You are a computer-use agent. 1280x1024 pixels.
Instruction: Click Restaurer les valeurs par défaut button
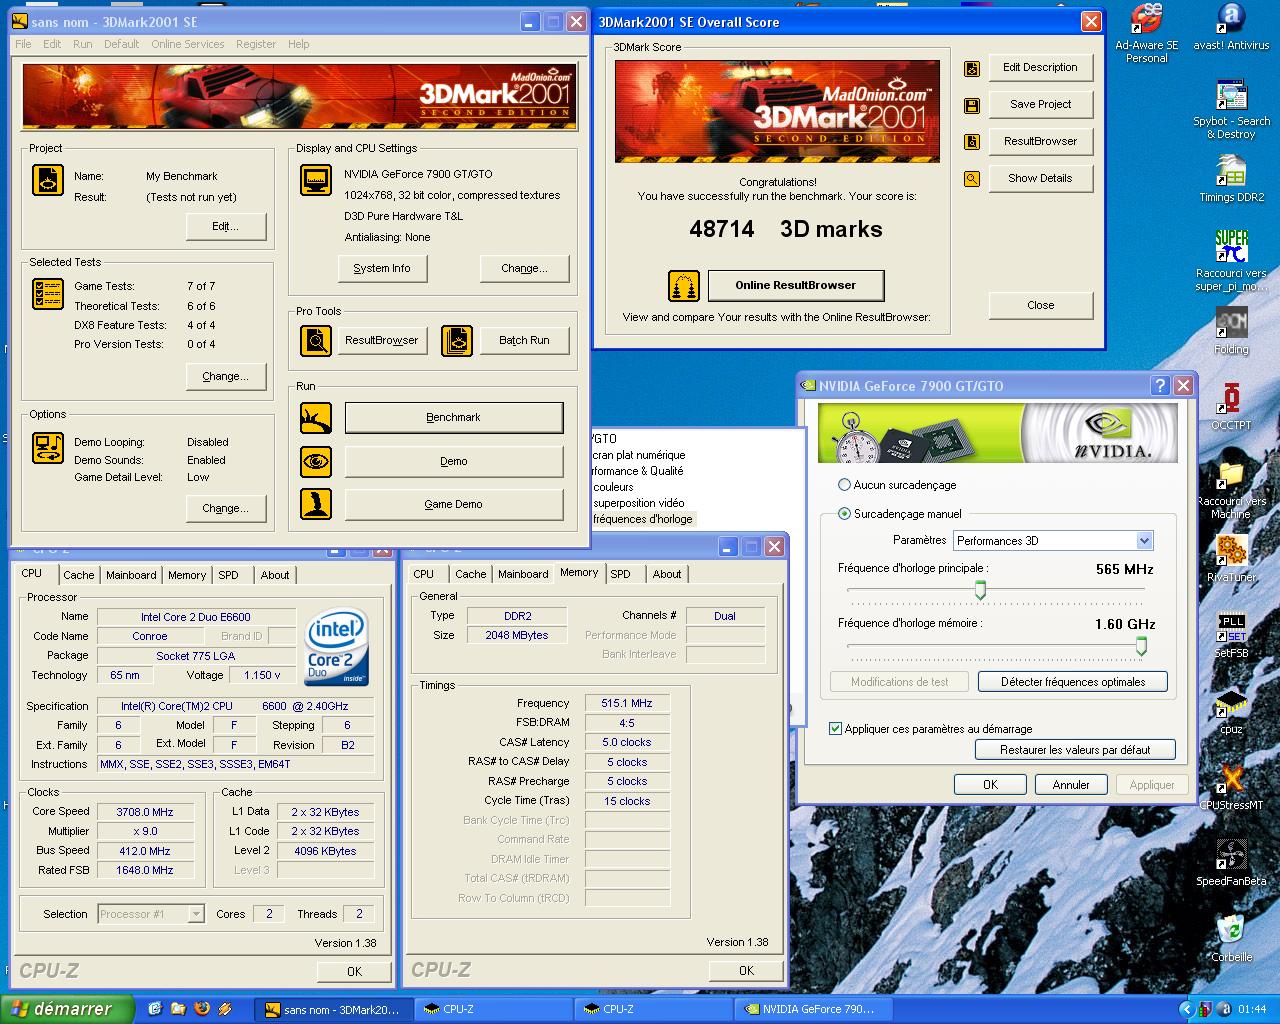[1075, 750]
